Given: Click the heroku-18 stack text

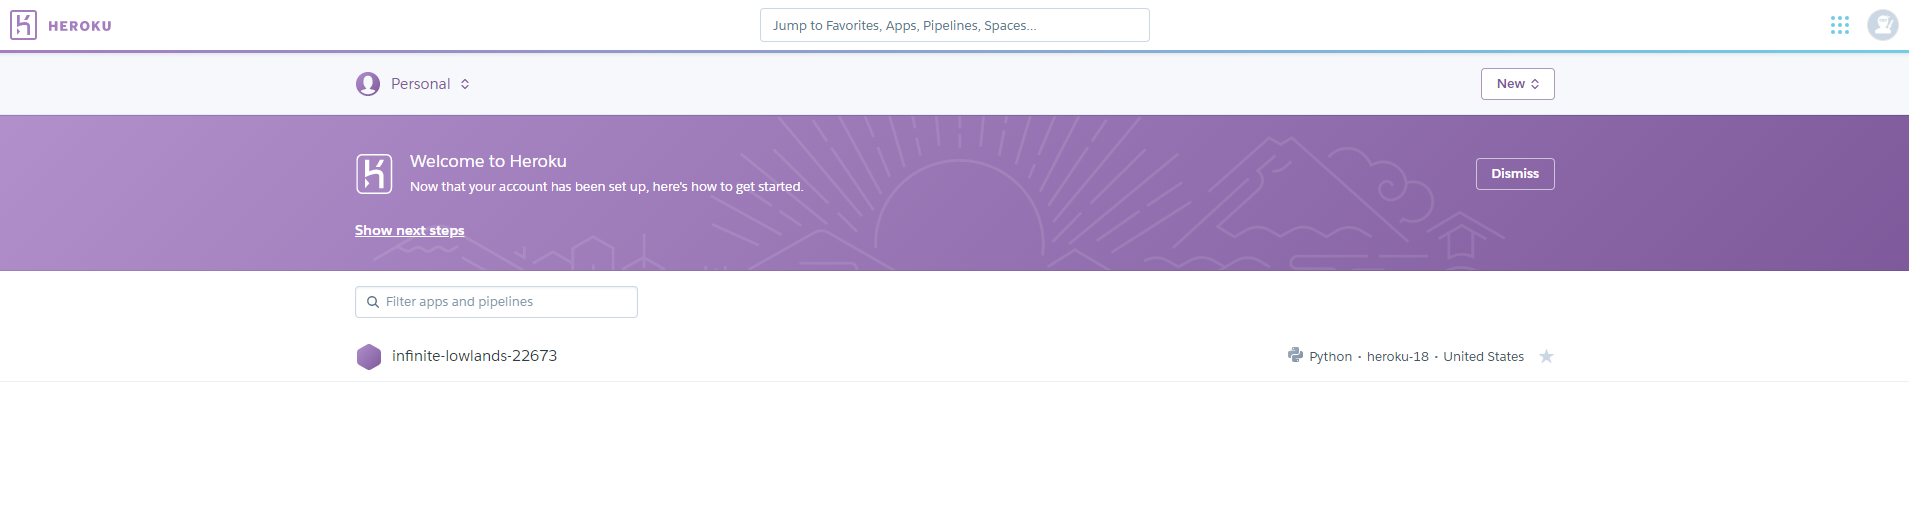Looking at the screenshot, I should tap(1397, 357).
